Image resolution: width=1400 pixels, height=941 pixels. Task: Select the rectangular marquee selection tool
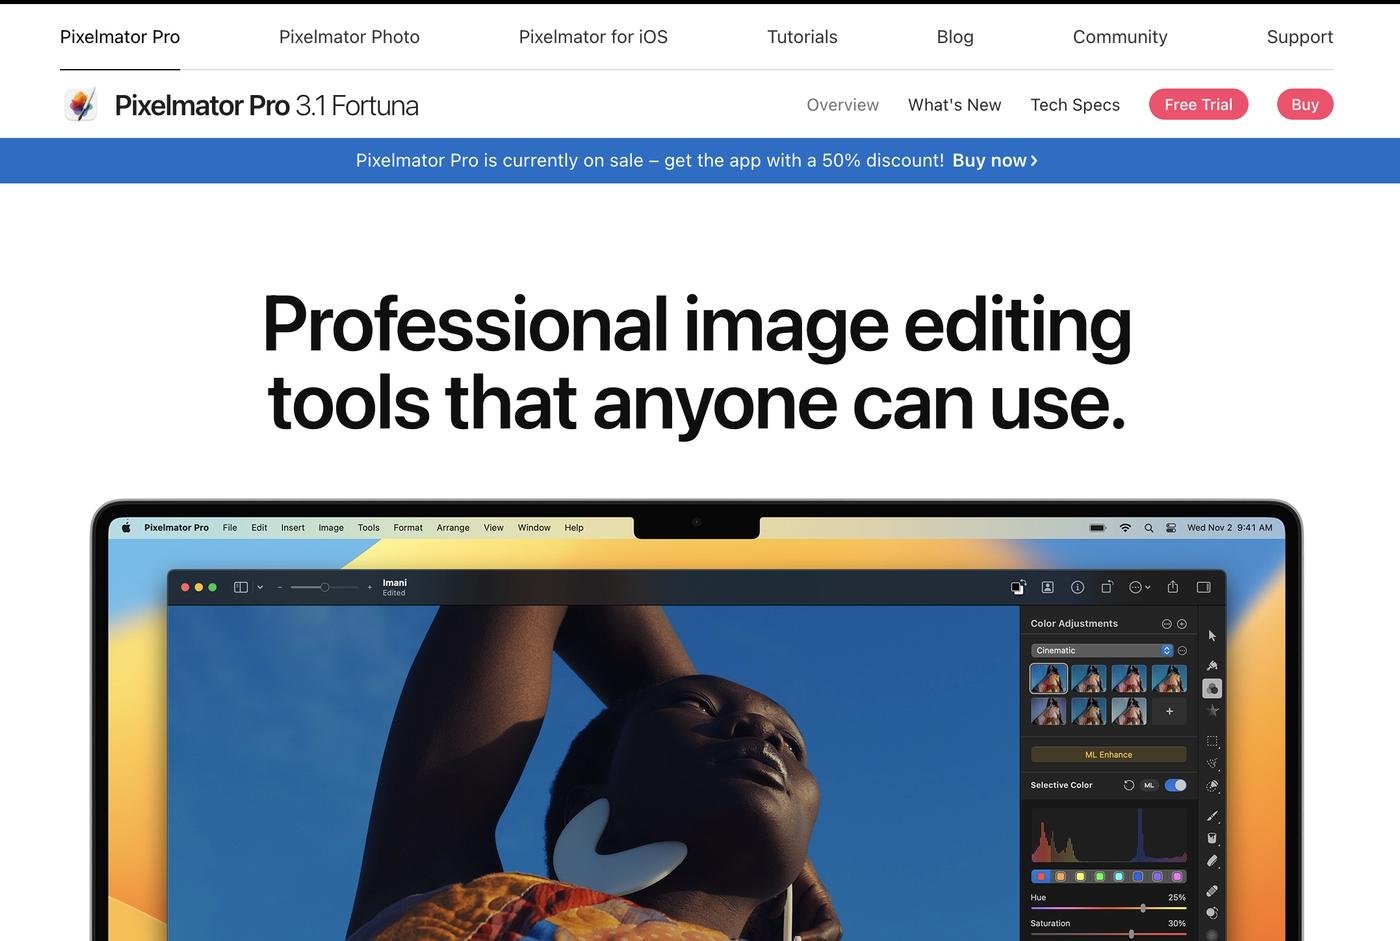1212,741
